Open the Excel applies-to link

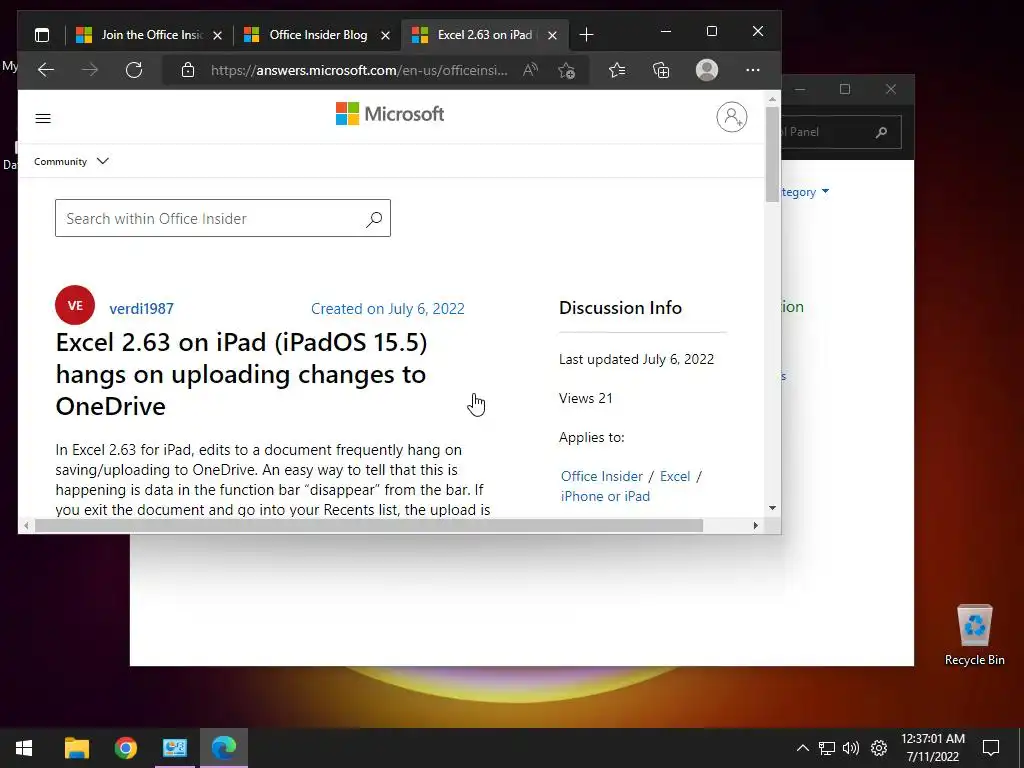pyautogui.click(x=675, y=476)
